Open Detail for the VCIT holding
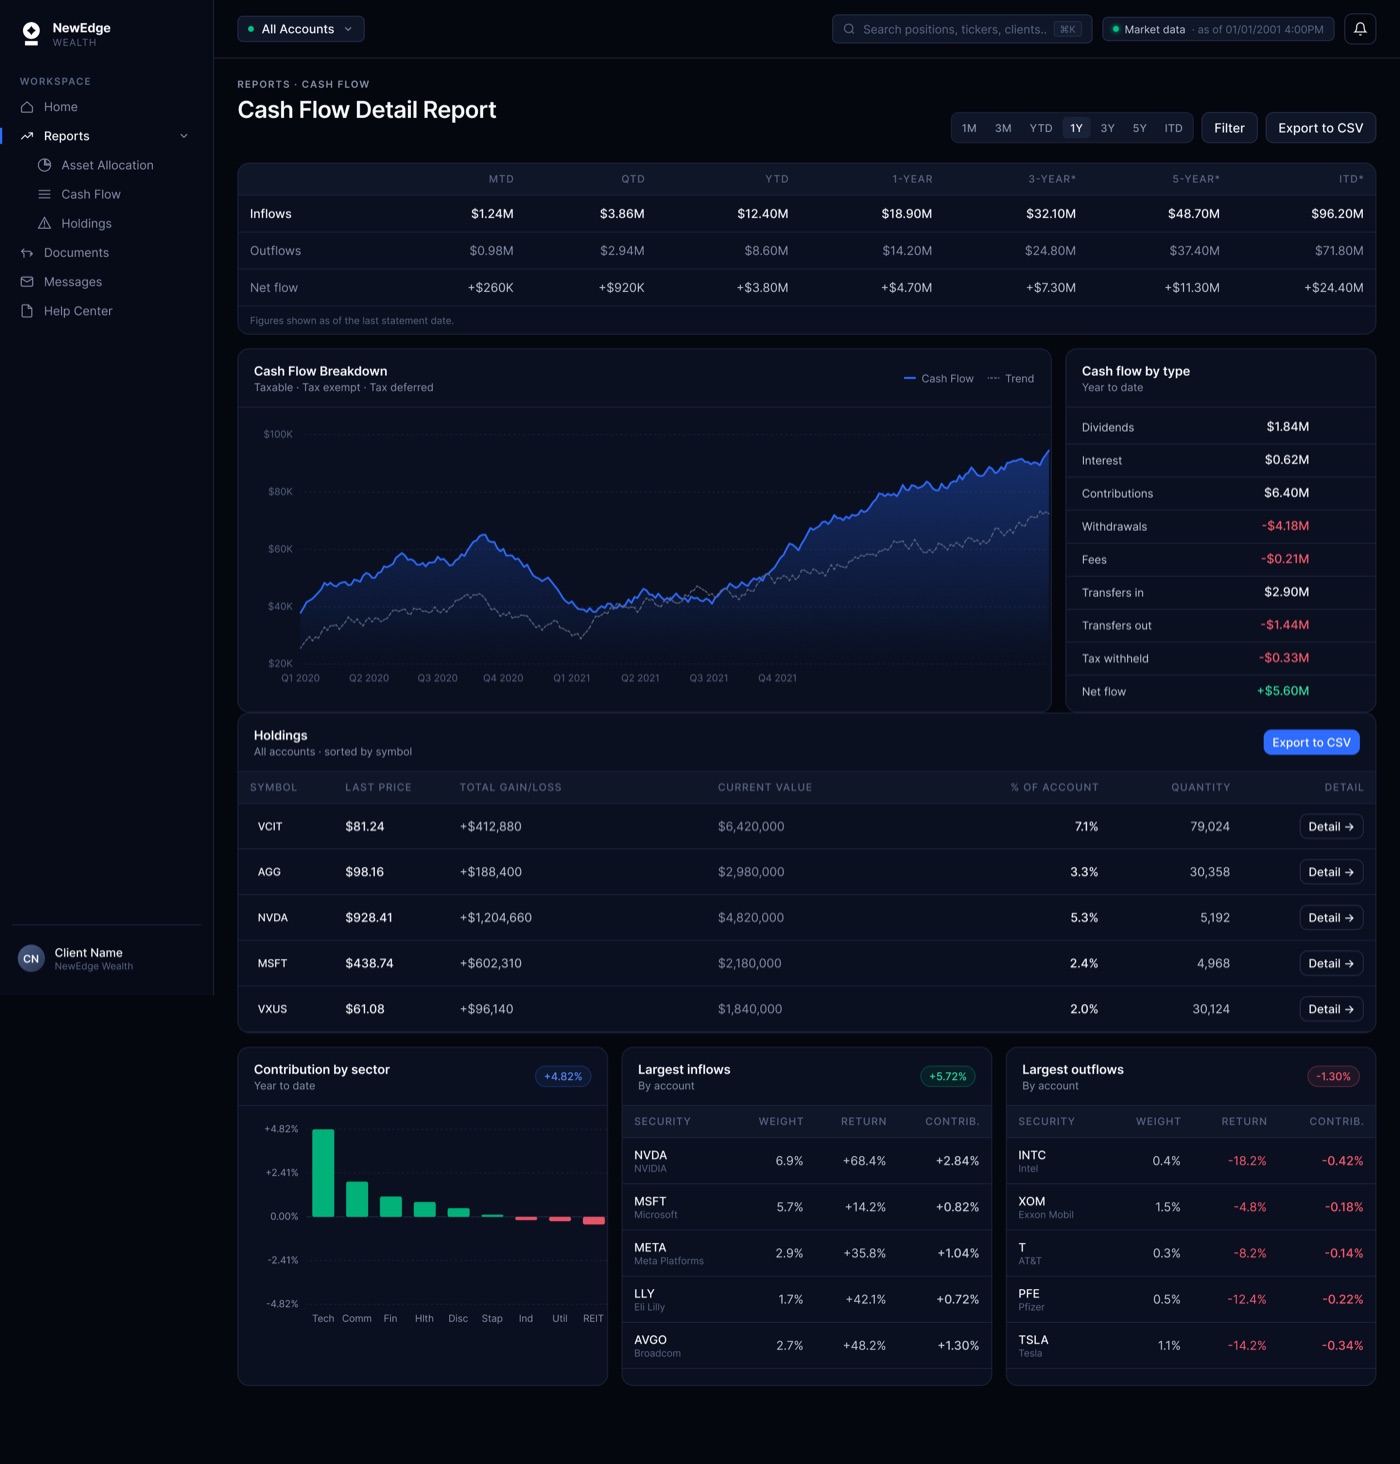The image size is (1400, 1464). pos(1331,827)
